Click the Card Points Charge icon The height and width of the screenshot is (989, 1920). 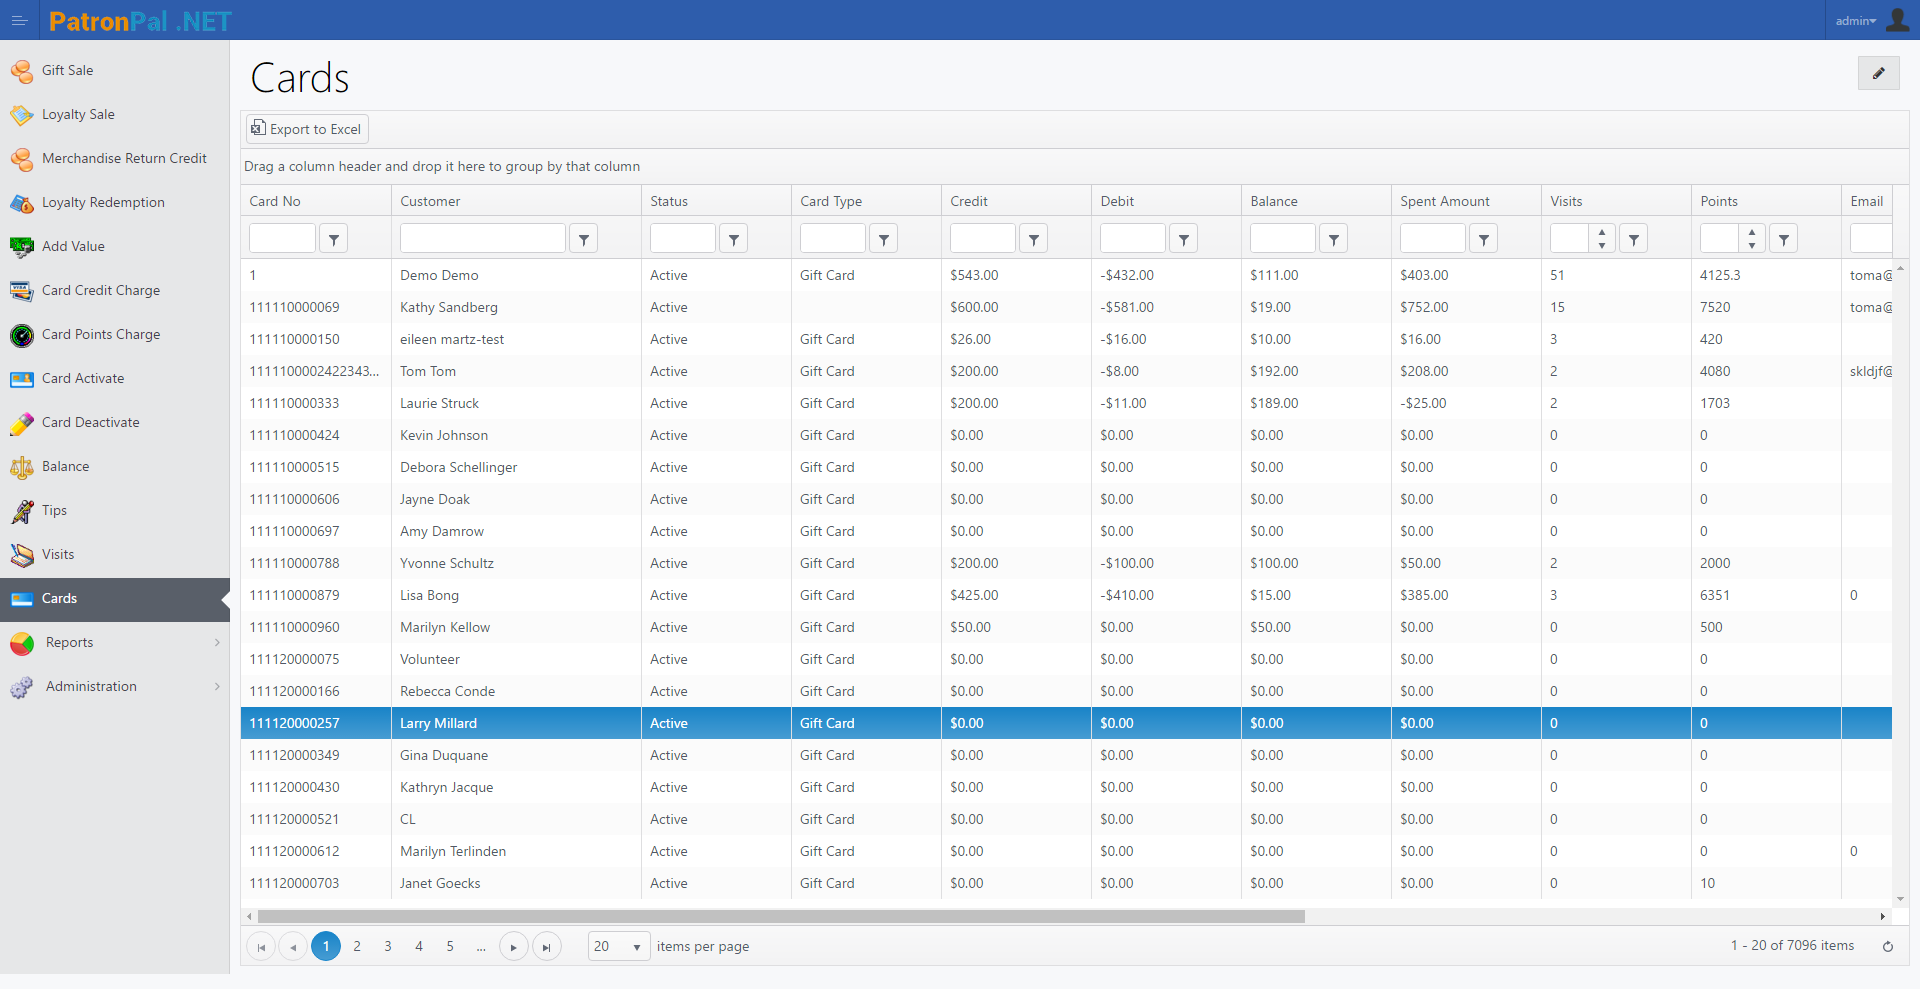pyautogui.click(x=22, y=335)
